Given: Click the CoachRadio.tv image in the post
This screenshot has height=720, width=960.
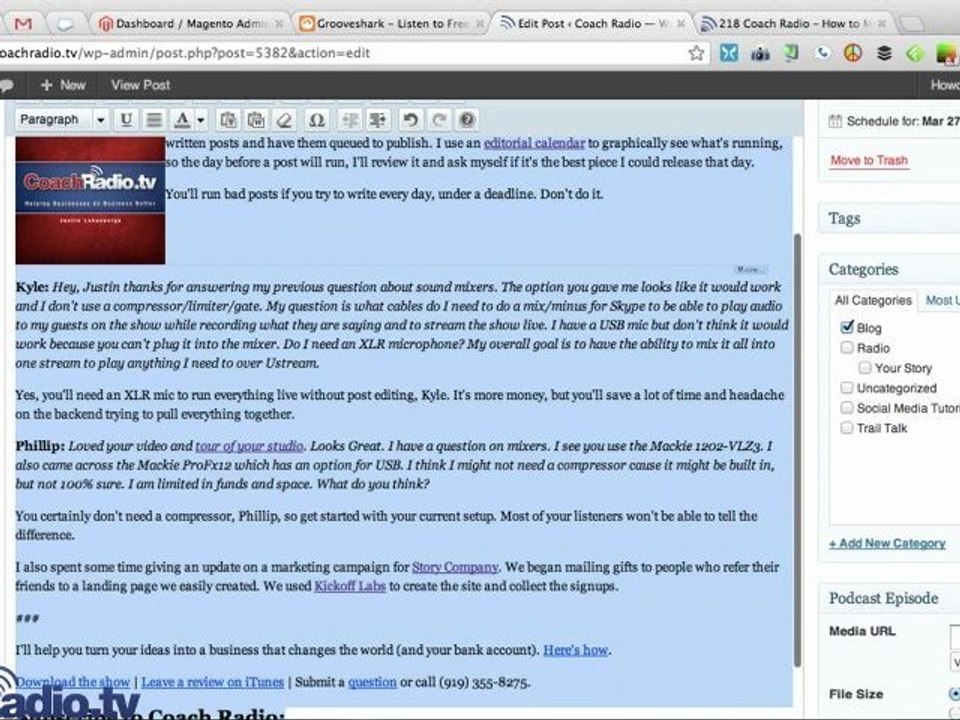Looking at the screenshot, I should (x=90, y=200).
